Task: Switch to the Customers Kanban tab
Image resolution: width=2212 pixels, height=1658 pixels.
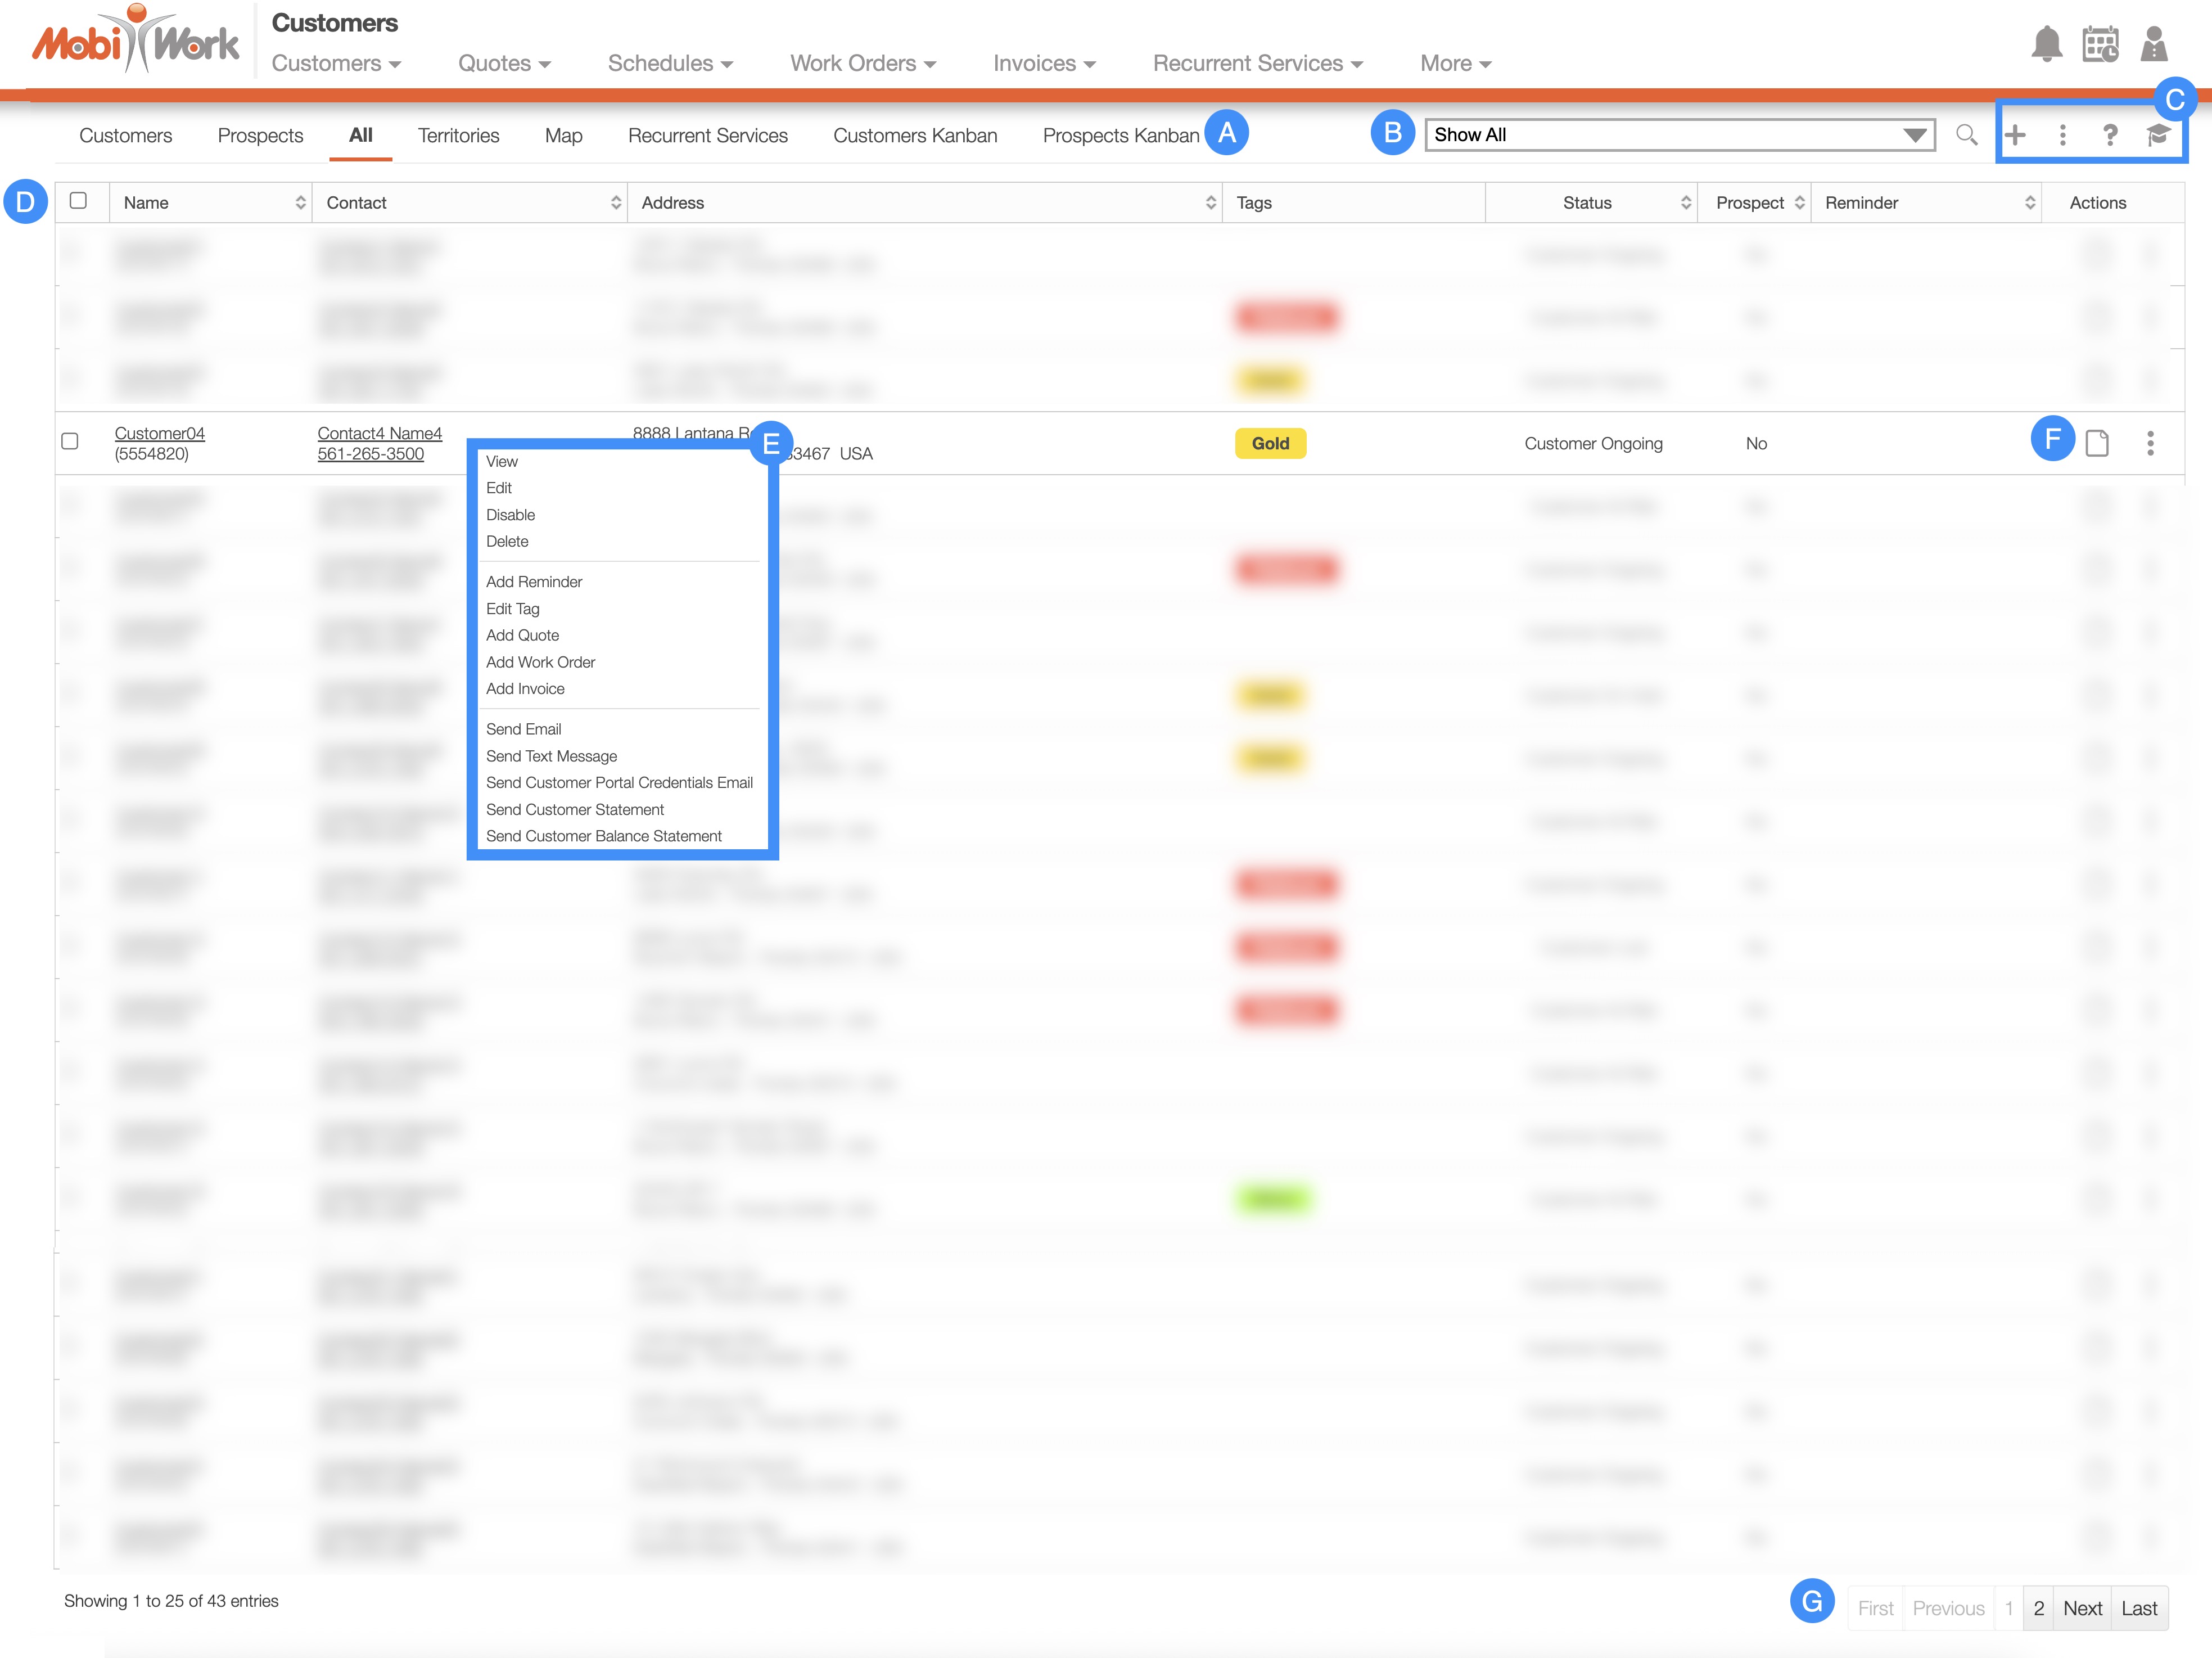Action: 914,136
